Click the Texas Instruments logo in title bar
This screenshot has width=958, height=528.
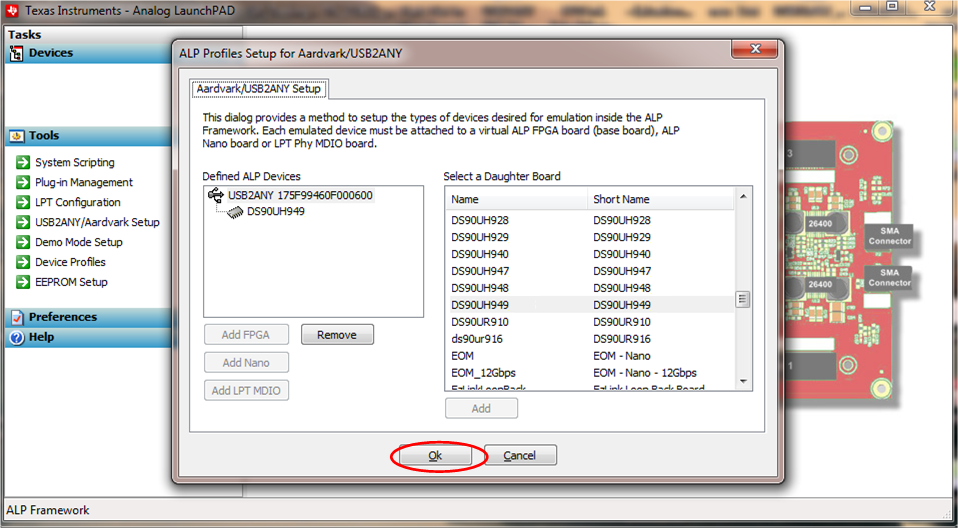(12, 11)
